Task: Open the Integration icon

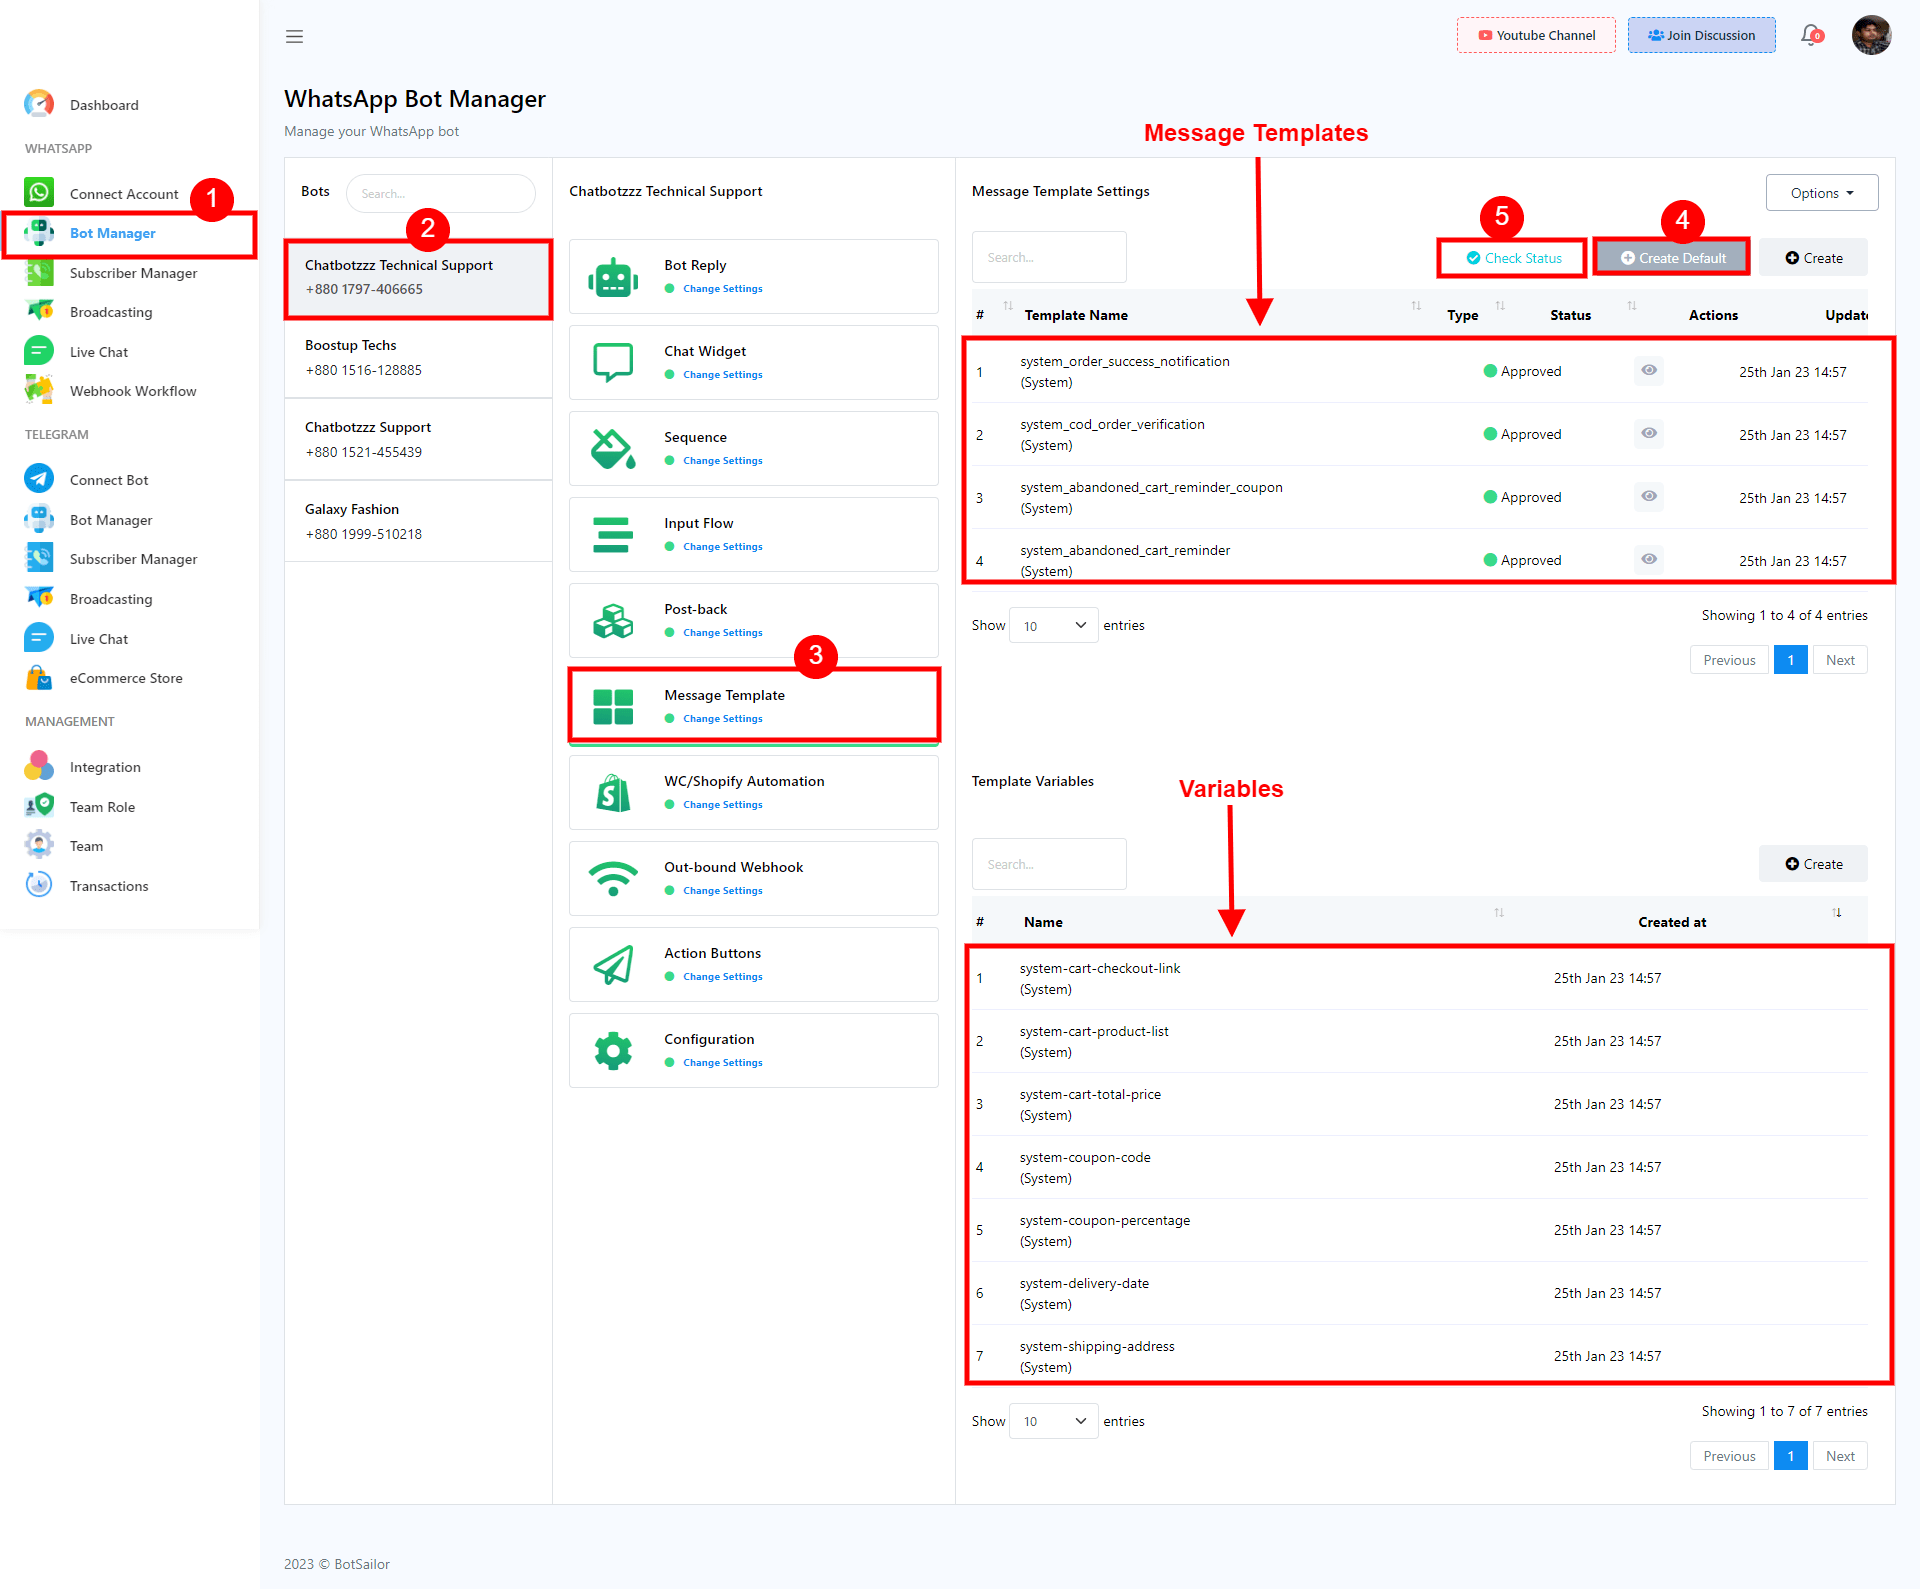Action: pos(39,766)
